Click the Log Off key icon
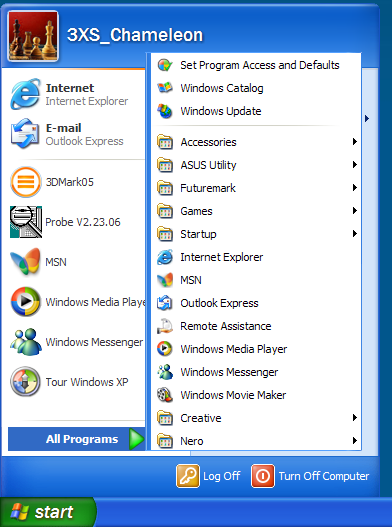The image size is (392, 527). pos(188,476)
